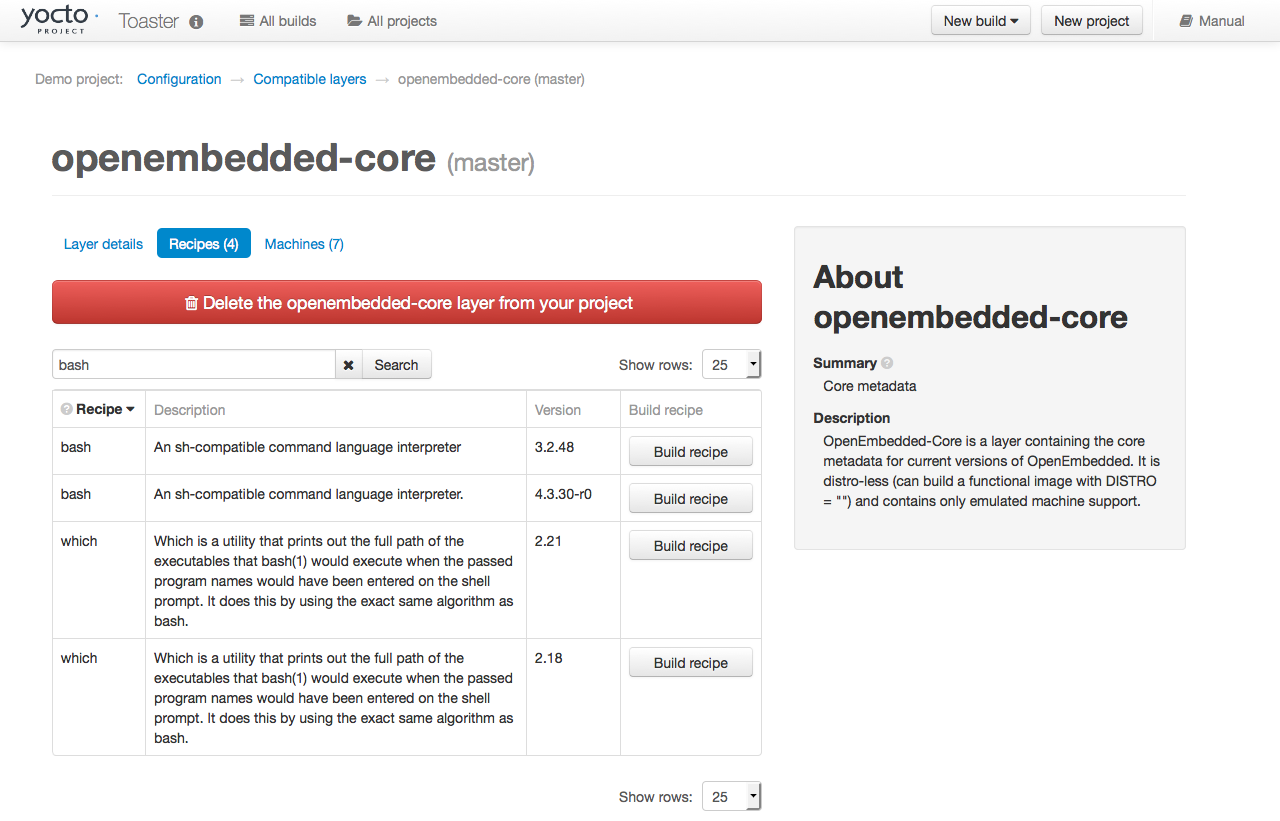Switch to the Machines (7) tab
This screenshot has width=1280, height=821.
[304, 244]
